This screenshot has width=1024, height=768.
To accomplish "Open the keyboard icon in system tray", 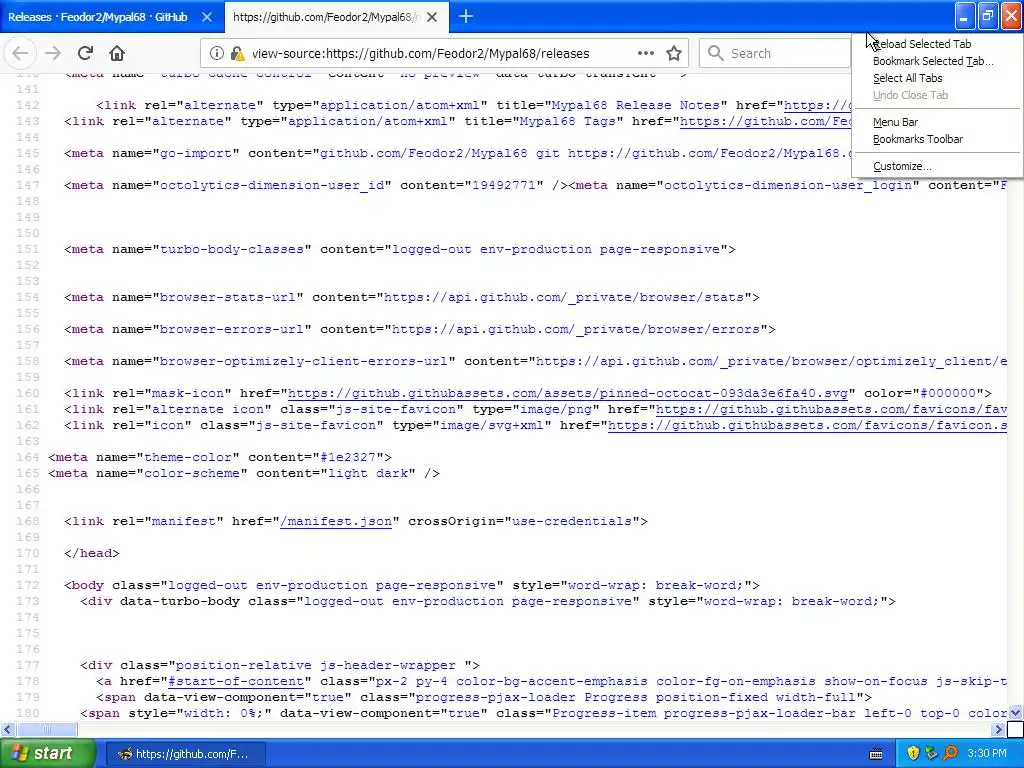I will 876,754.
